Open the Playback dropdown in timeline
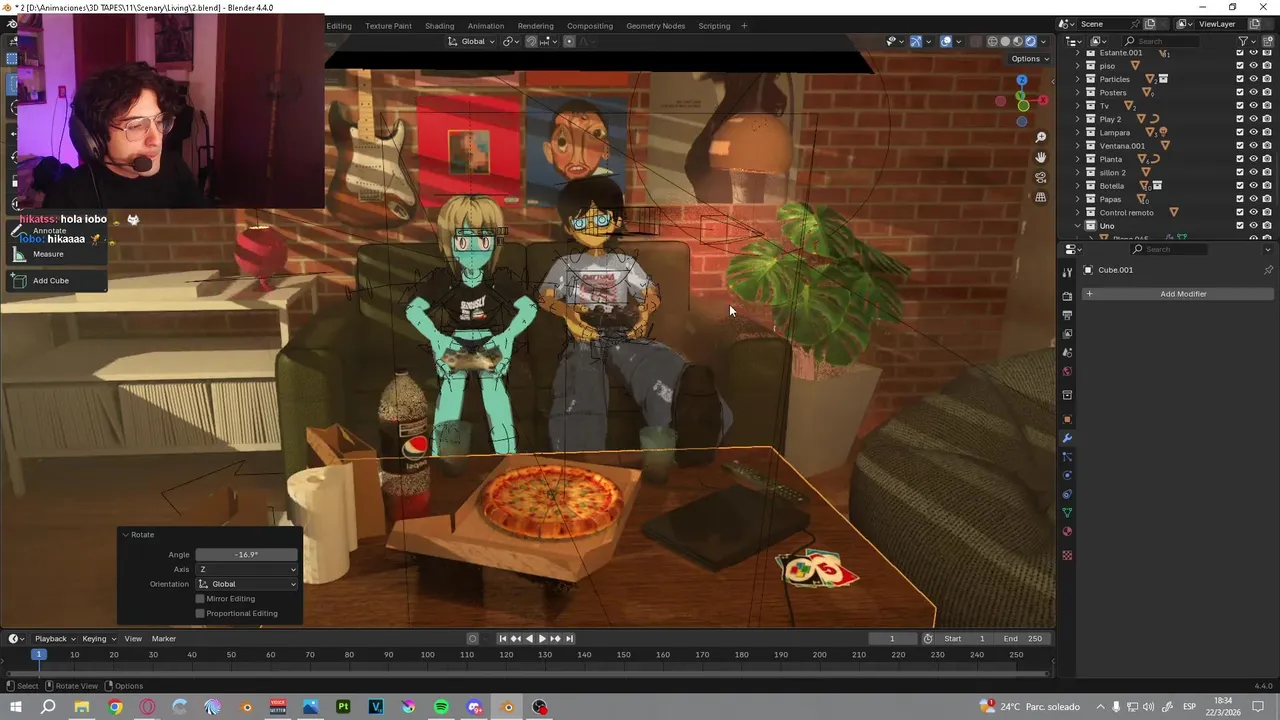Viewport: 1280px width, 720px height. click(x=55, y=639)
